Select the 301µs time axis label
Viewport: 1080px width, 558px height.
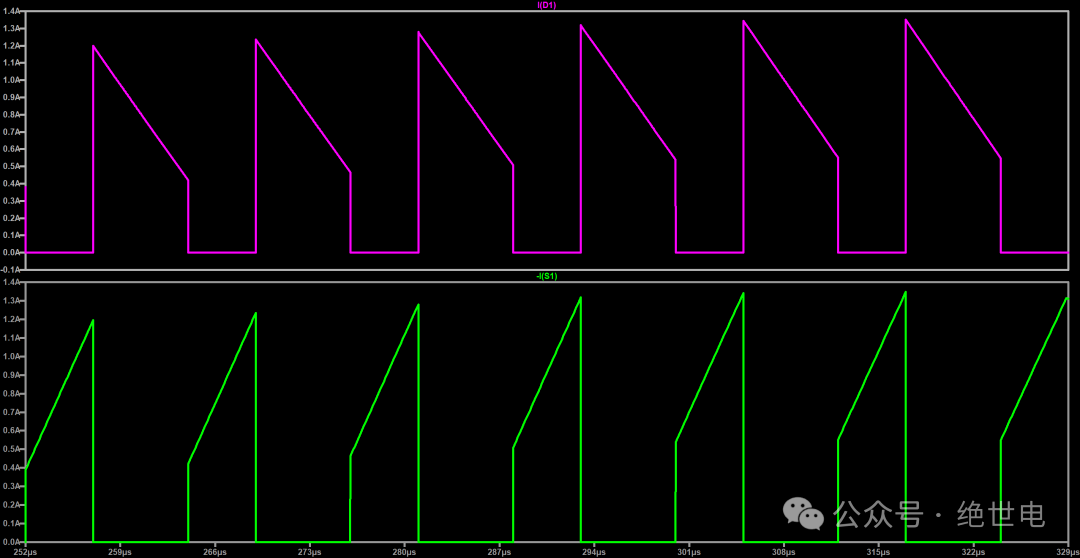[x=689, y=551]
